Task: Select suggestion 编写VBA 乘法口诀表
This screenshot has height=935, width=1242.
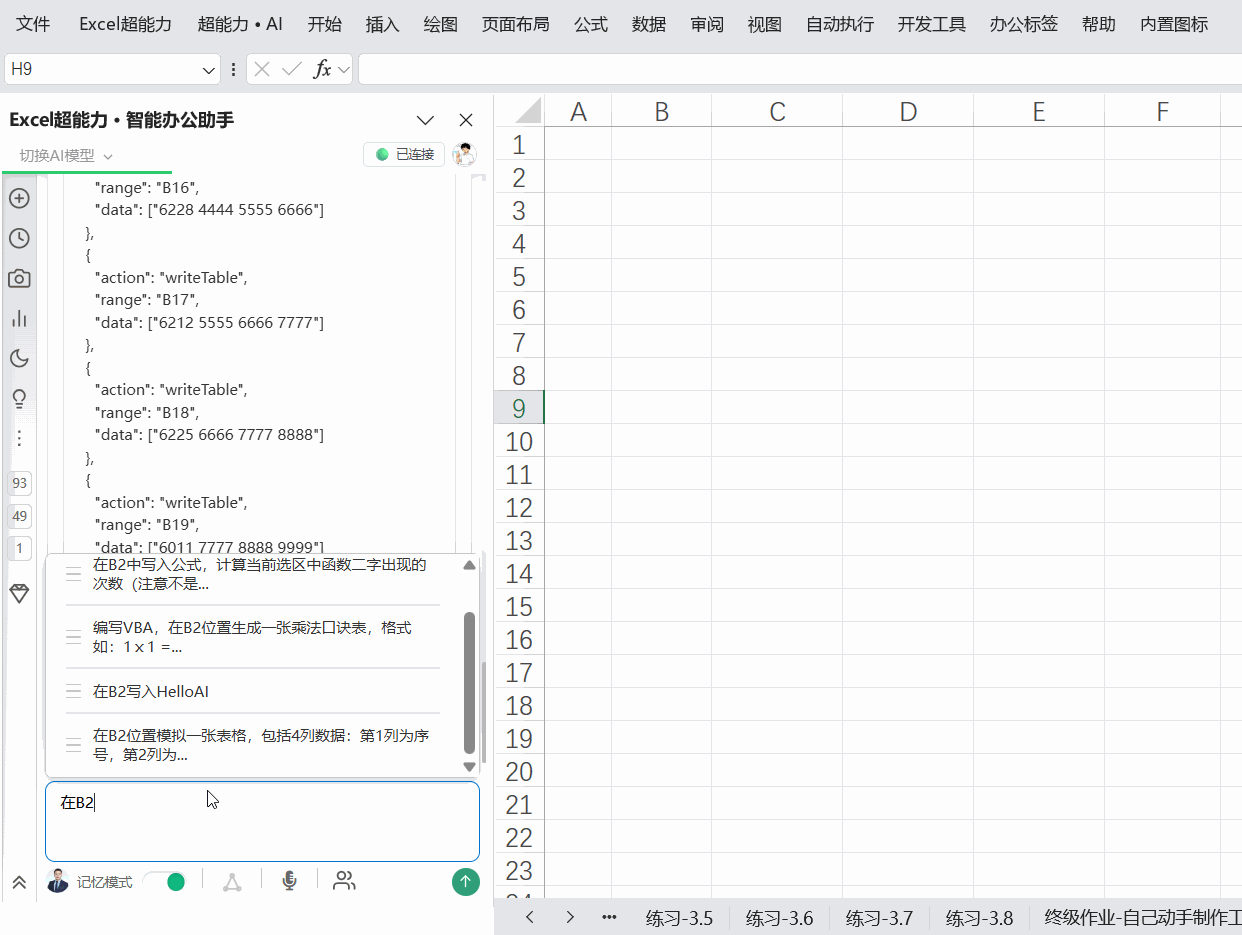Action: pyautogui.click(x=252, y=637)
